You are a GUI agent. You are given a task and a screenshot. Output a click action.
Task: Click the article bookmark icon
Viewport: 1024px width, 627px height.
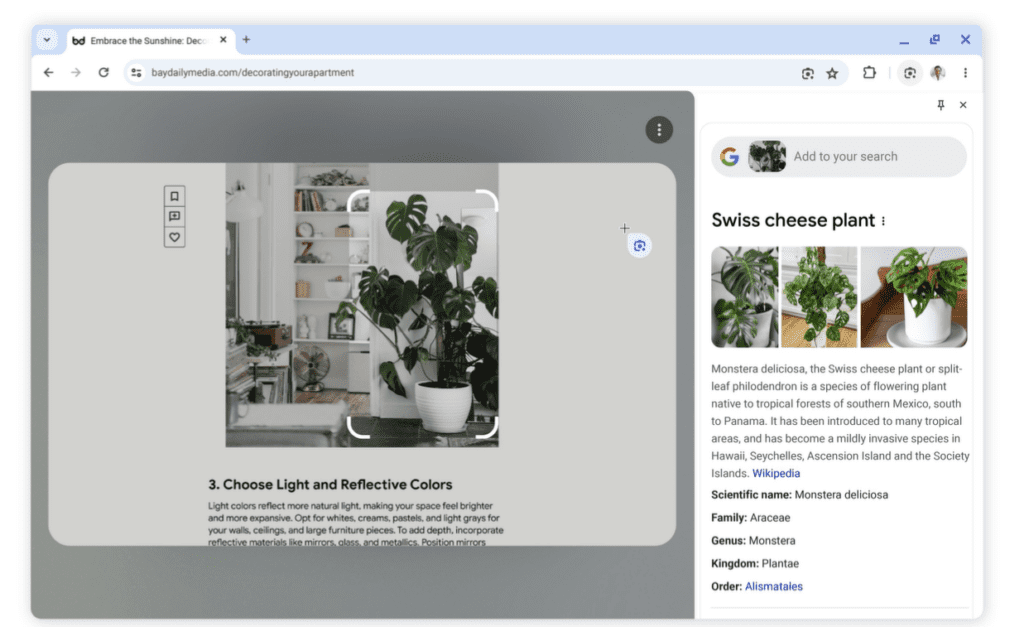[174, 196]
